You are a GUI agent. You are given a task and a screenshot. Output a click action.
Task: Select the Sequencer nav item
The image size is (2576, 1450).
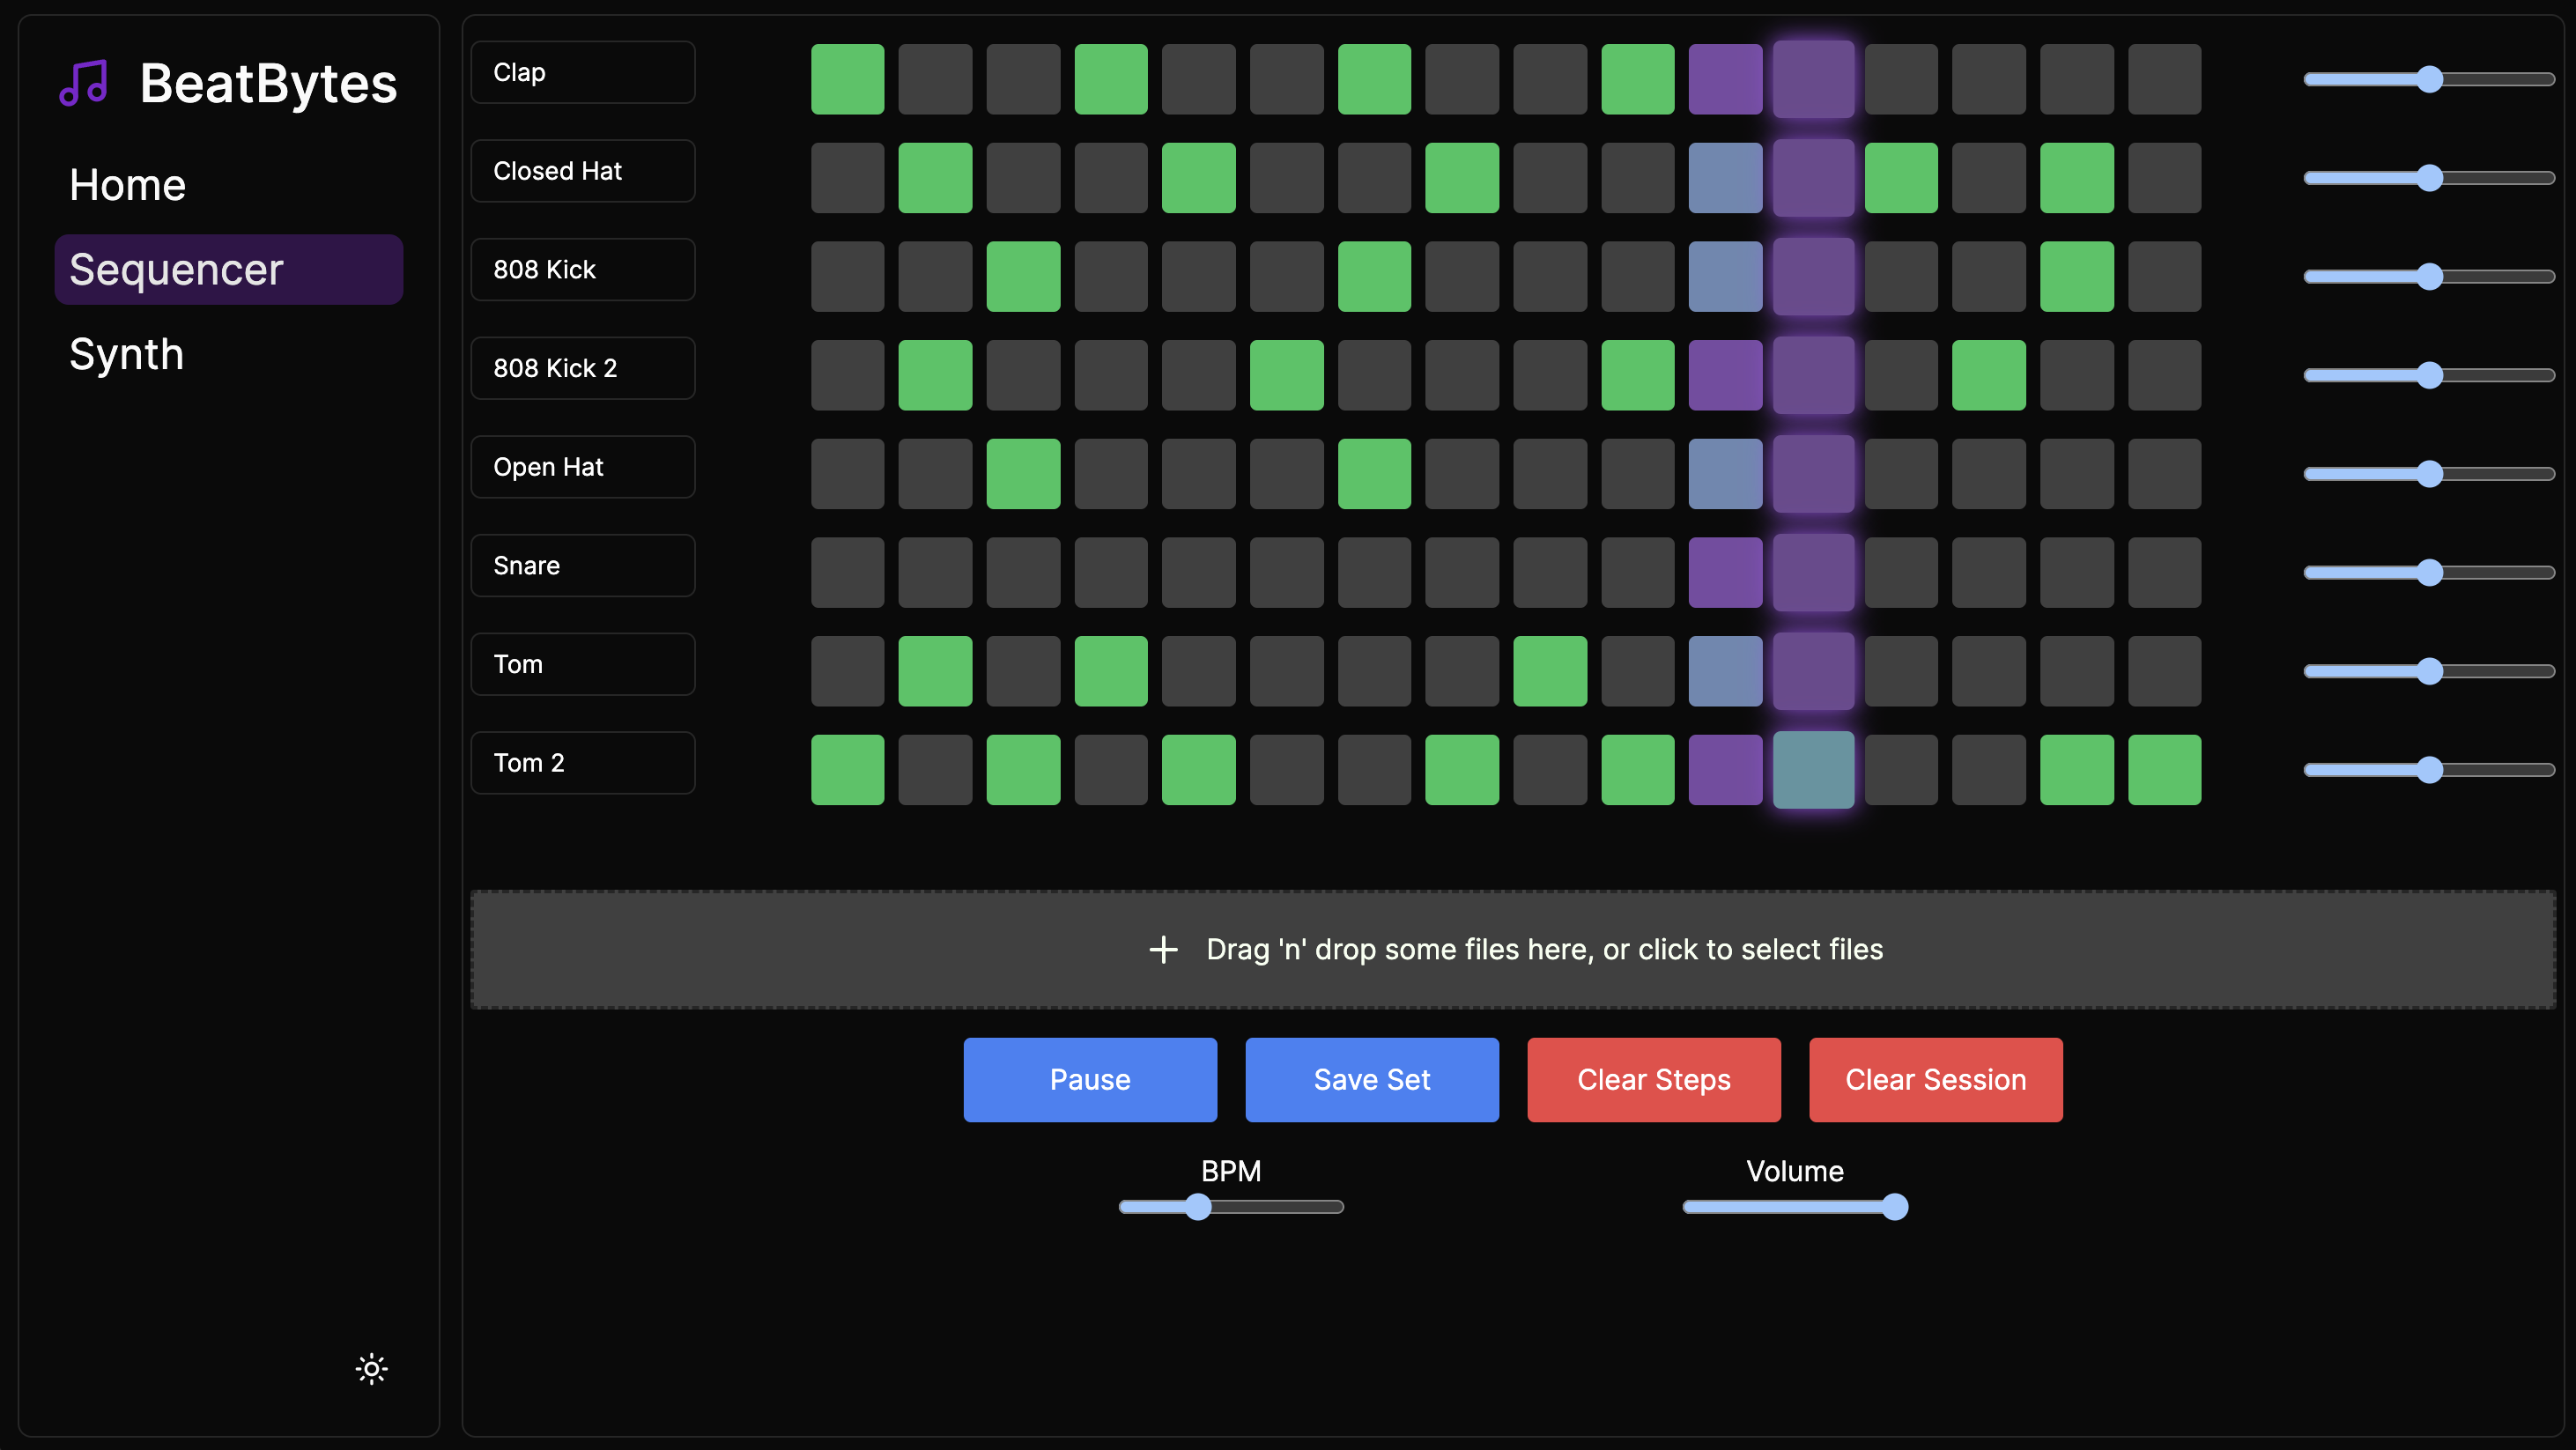[x=228, y=270]
